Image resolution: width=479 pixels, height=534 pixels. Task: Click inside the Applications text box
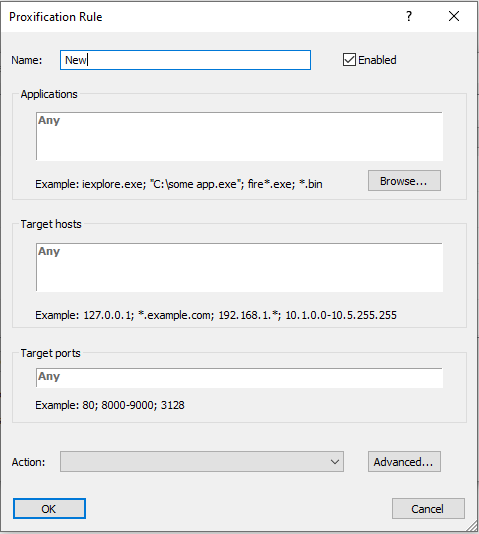(x=239, y=136)
